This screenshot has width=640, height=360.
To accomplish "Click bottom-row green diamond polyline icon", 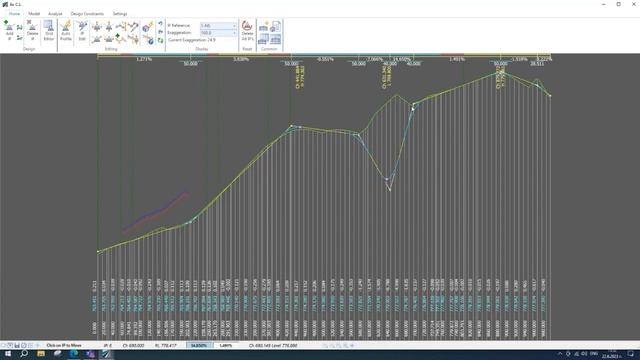I will pos(121,39).
